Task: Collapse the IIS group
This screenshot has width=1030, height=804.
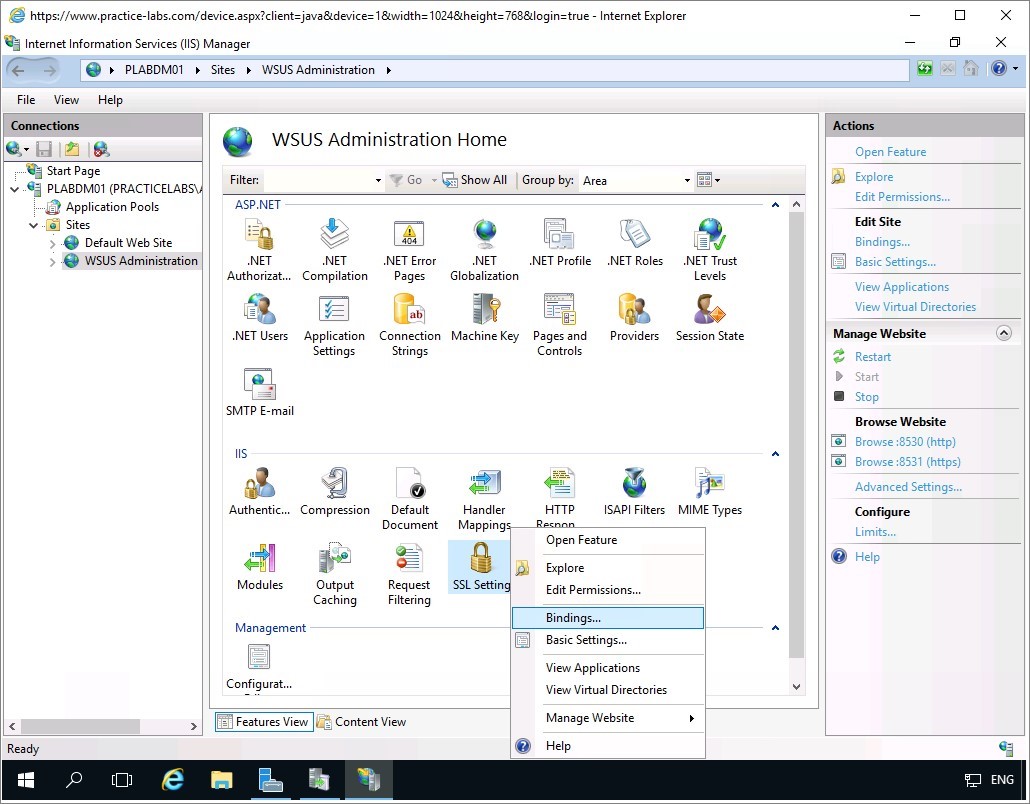Action: 775,454
